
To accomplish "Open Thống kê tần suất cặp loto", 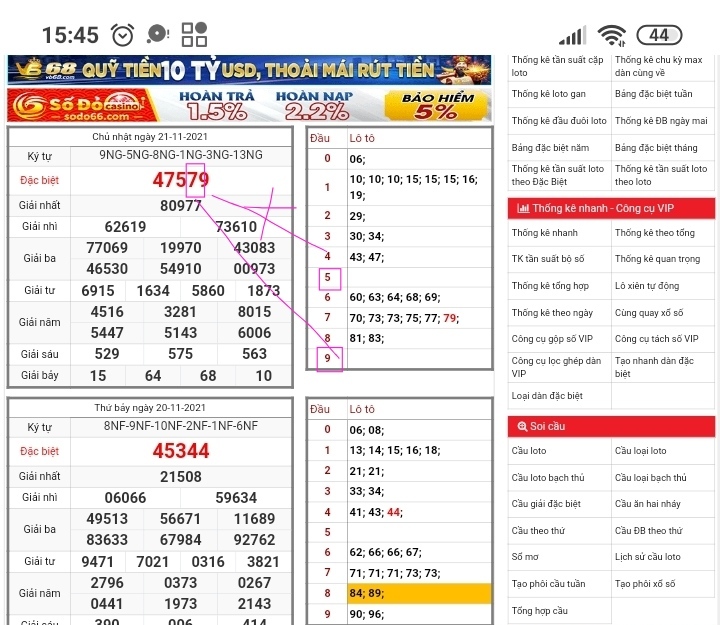I will (x=557, y=66).
